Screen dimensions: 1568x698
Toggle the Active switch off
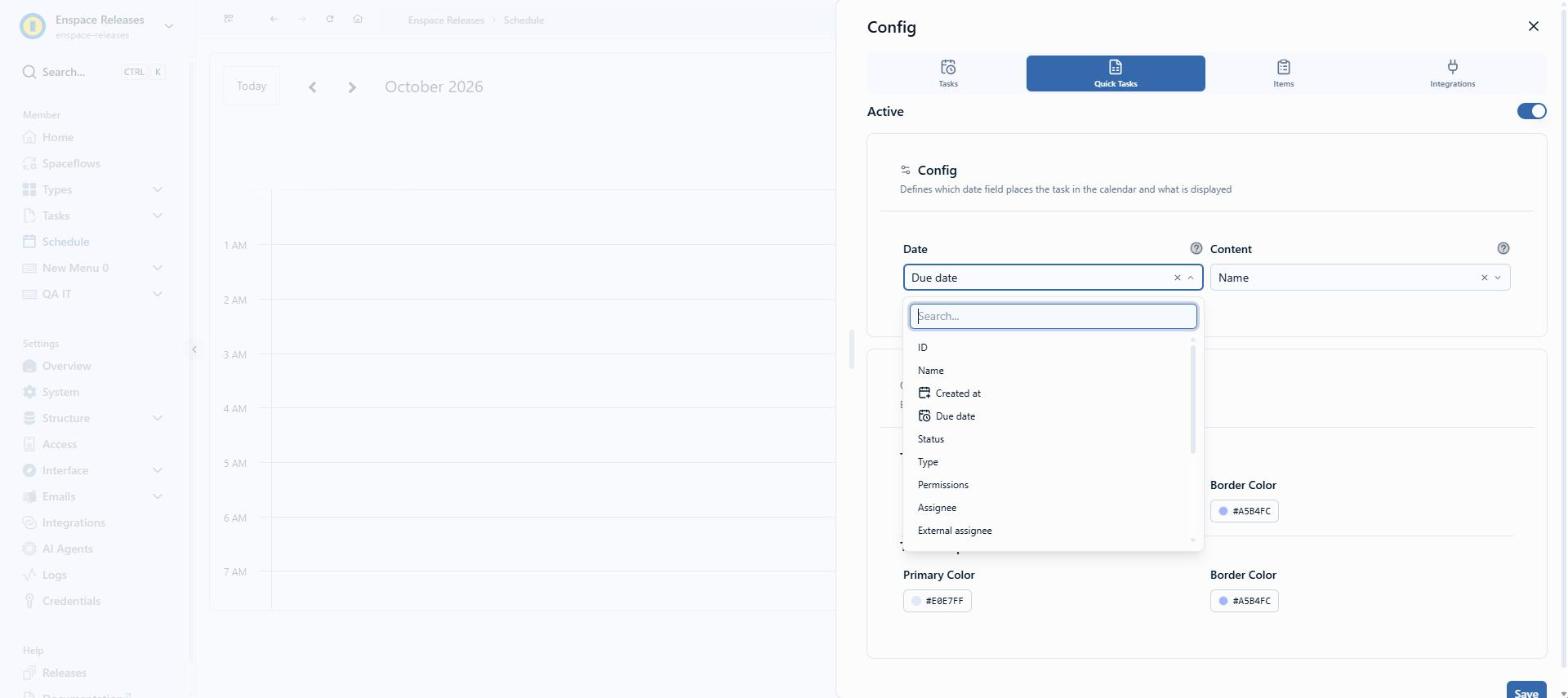[1531, 111]
